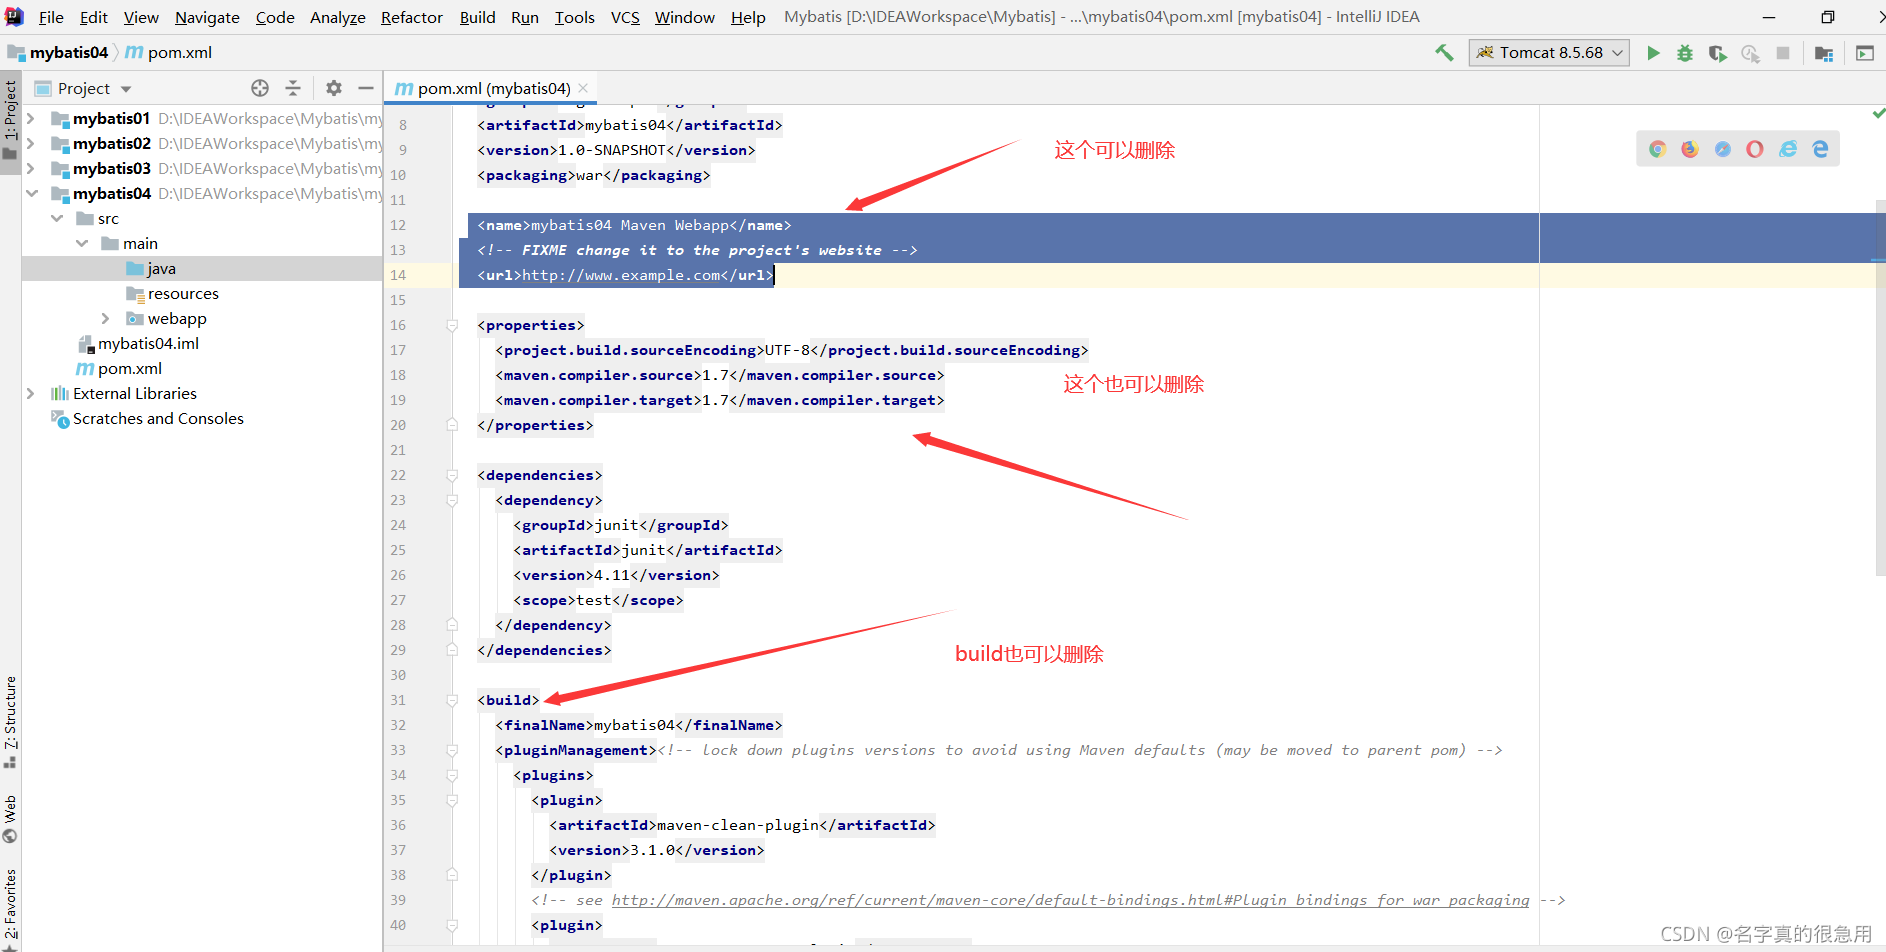Open the Build menu
The image size is (1886, 952).
click(477, 17)
